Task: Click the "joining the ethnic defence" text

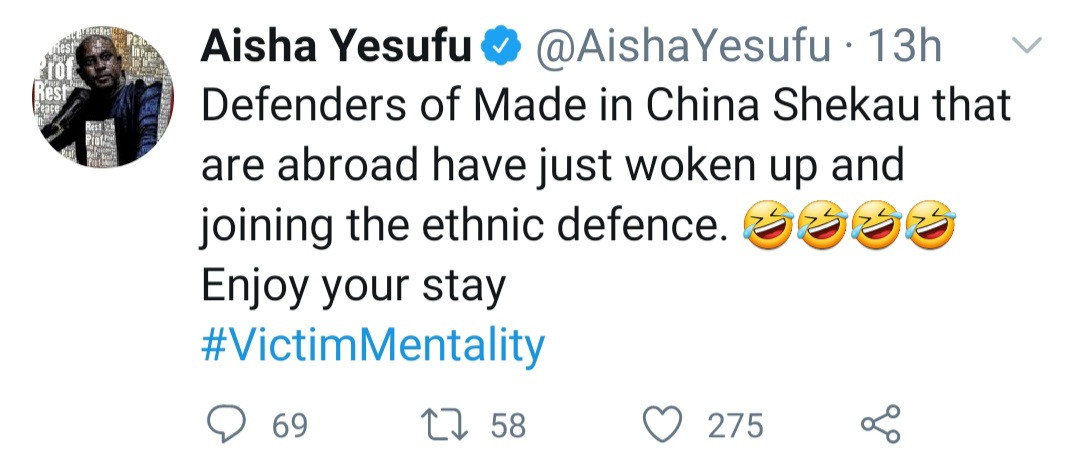Action: click(x=463, y=228)
